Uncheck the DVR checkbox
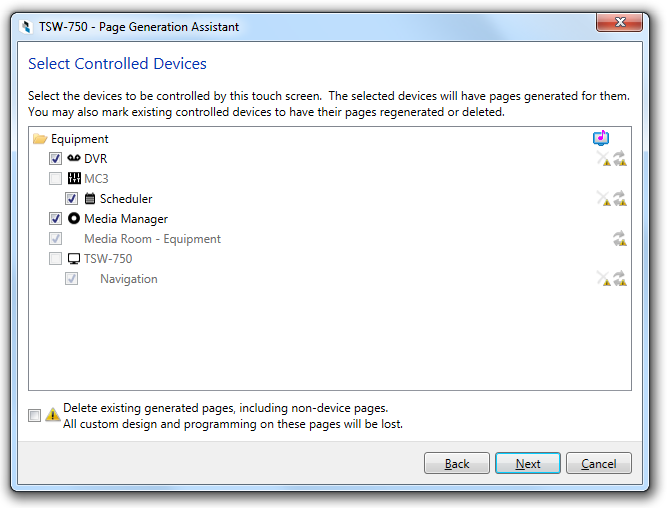This screenshot has height=508, width=670. point(55,159)
